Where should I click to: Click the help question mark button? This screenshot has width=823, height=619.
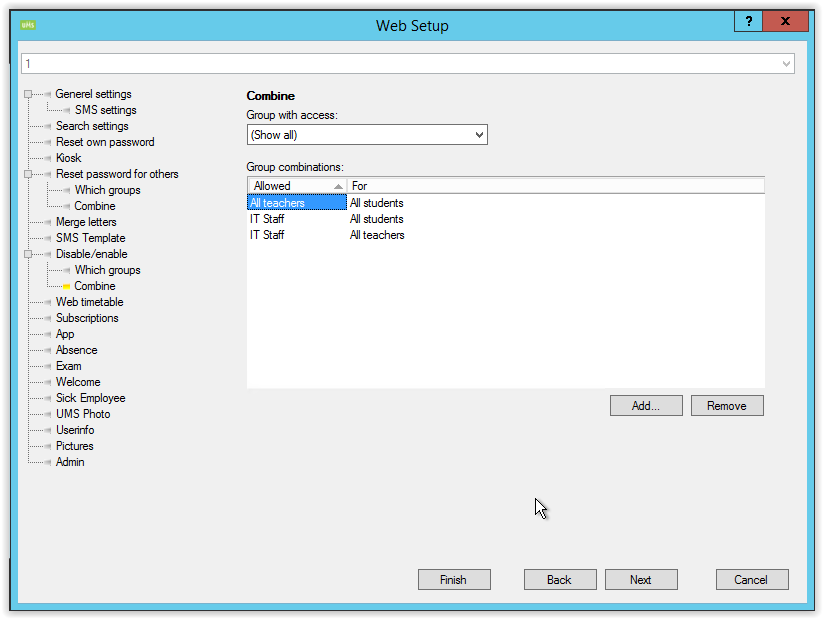(748, 22)
